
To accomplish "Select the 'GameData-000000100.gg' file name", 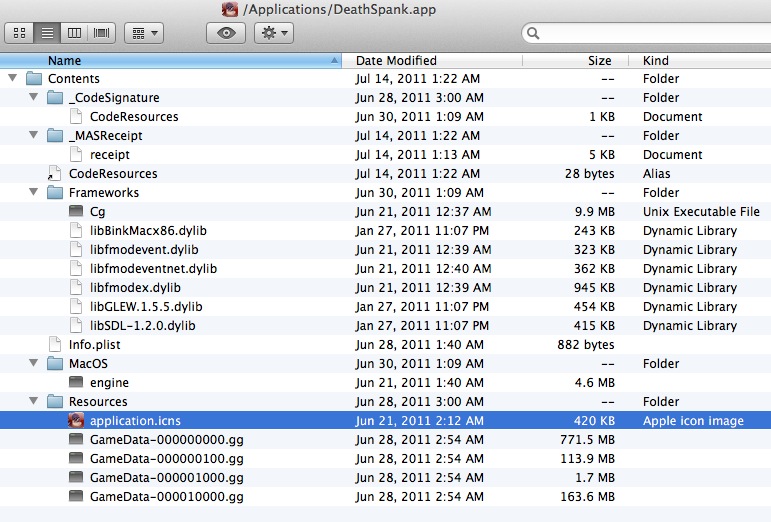I will (x=167, y=459).
